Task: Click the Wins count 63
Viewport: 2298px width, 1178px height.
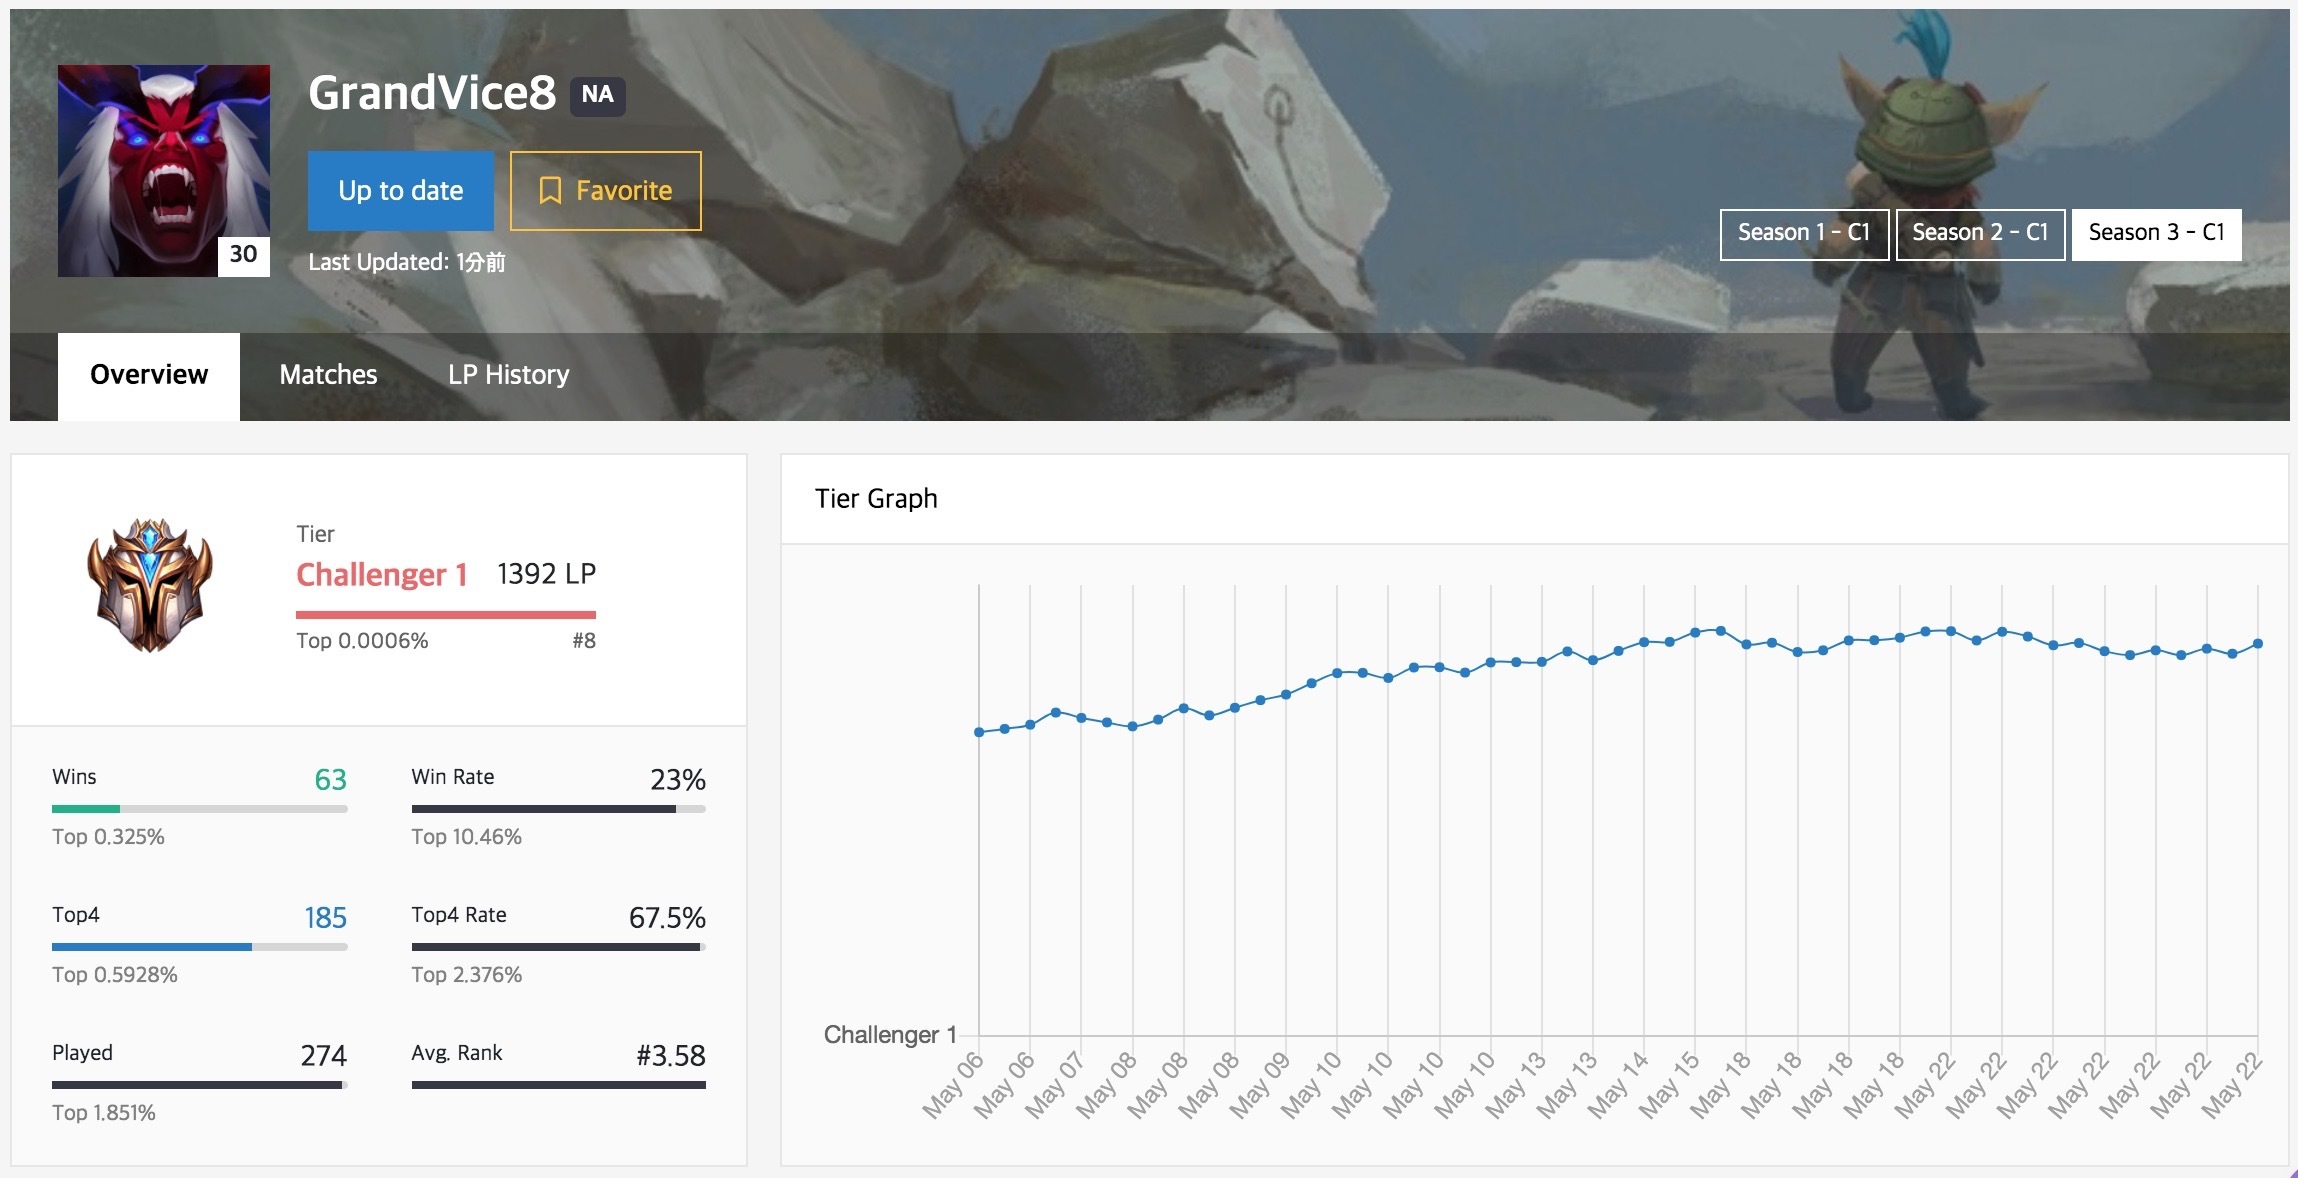Action: (331, 780)
